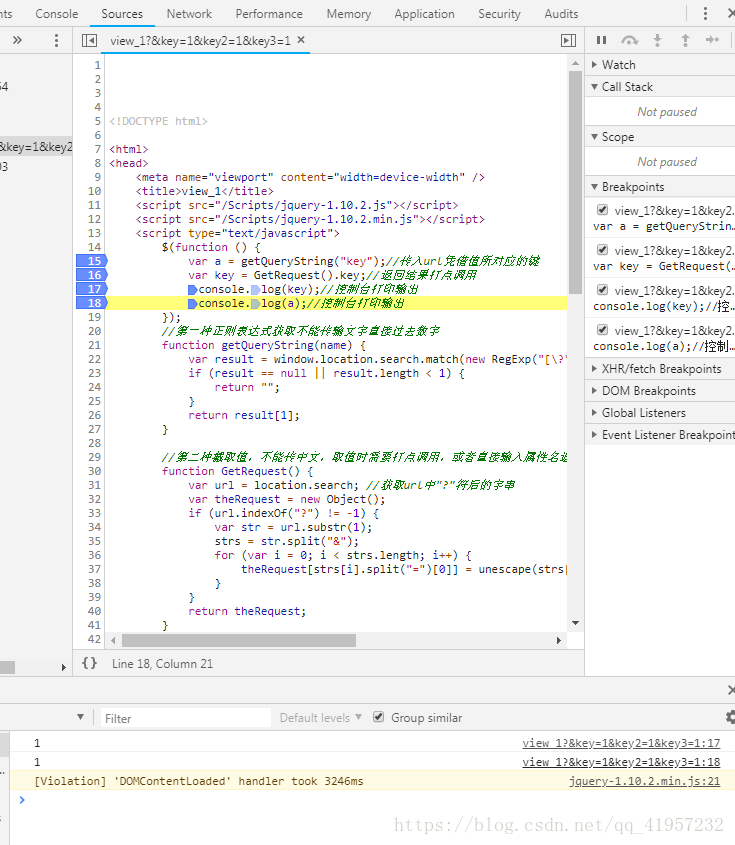Step into next function call

[657, 40]
